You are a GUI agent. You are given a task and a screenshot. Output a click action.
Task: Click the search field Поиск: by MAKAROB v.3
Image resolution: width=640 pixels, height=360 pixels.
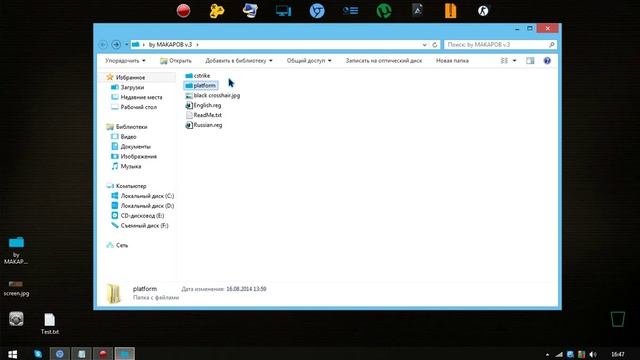coord(500,44)
